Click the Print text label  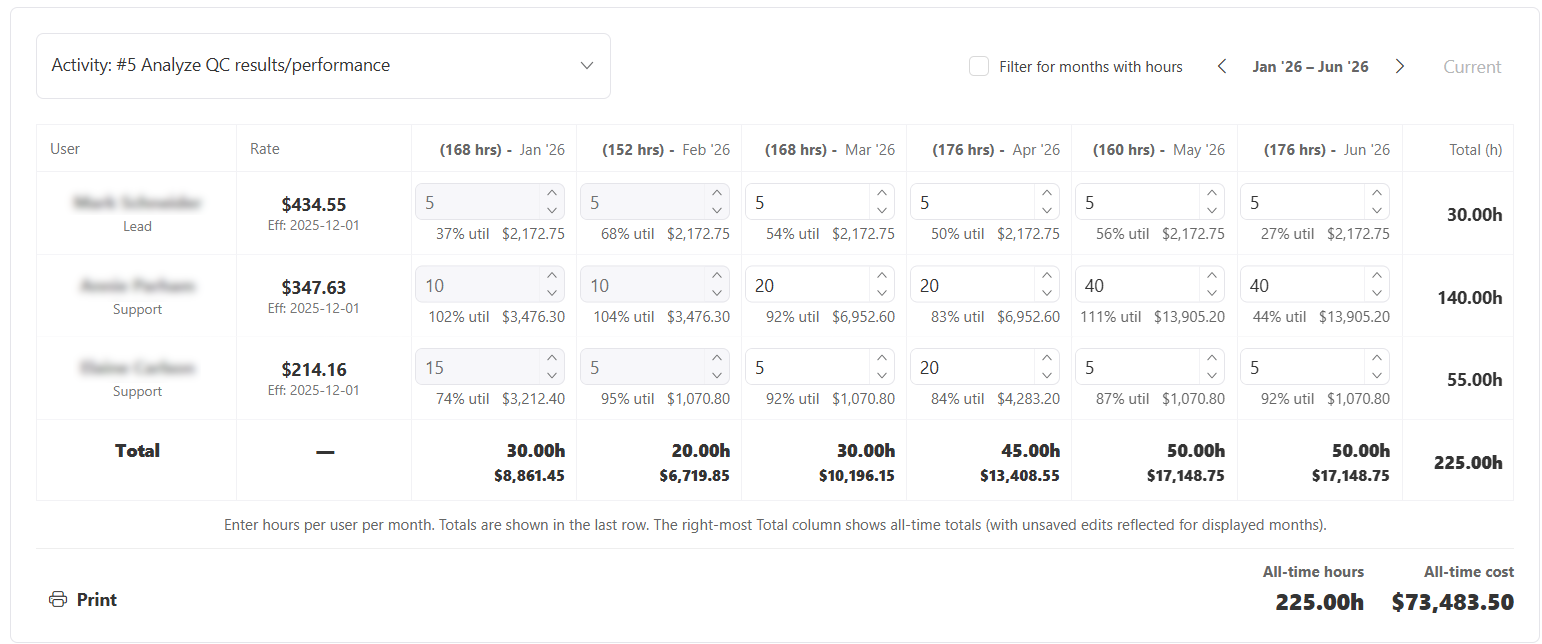[97, 599]
